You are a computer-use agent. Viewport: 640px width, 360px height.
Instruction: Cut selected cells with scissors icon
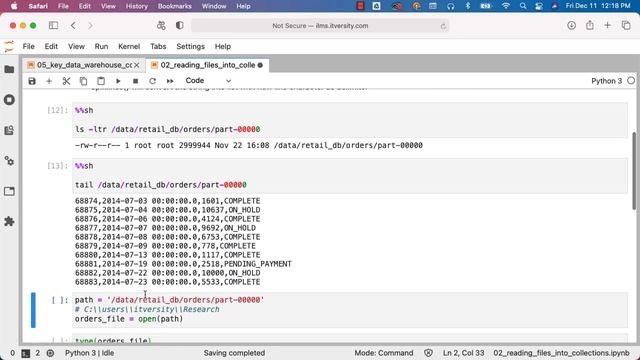click(66, 81)
